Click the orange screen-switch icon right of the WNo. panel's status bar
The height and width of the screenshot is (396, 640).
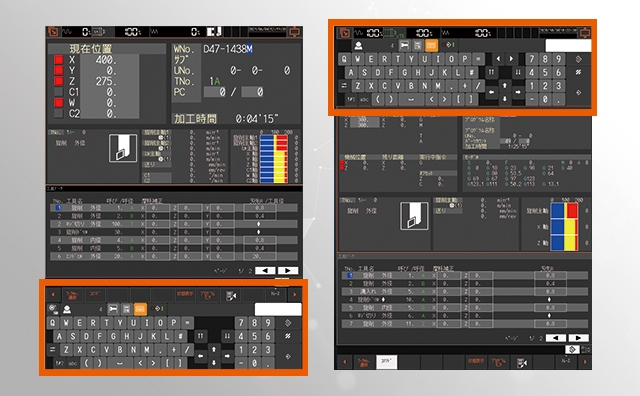[x=294, y=31]
